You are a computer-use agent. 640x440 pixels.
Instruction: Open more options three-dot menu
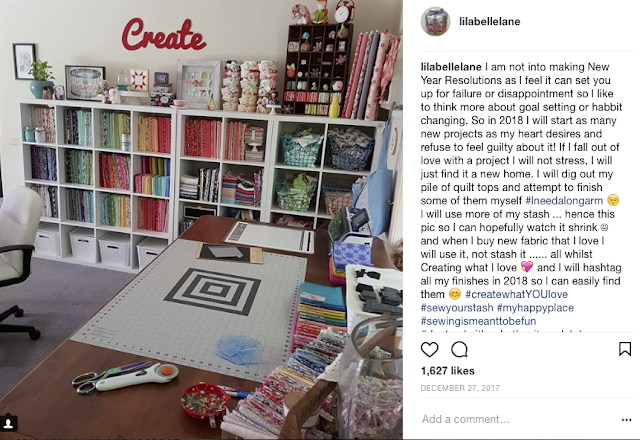626,420
